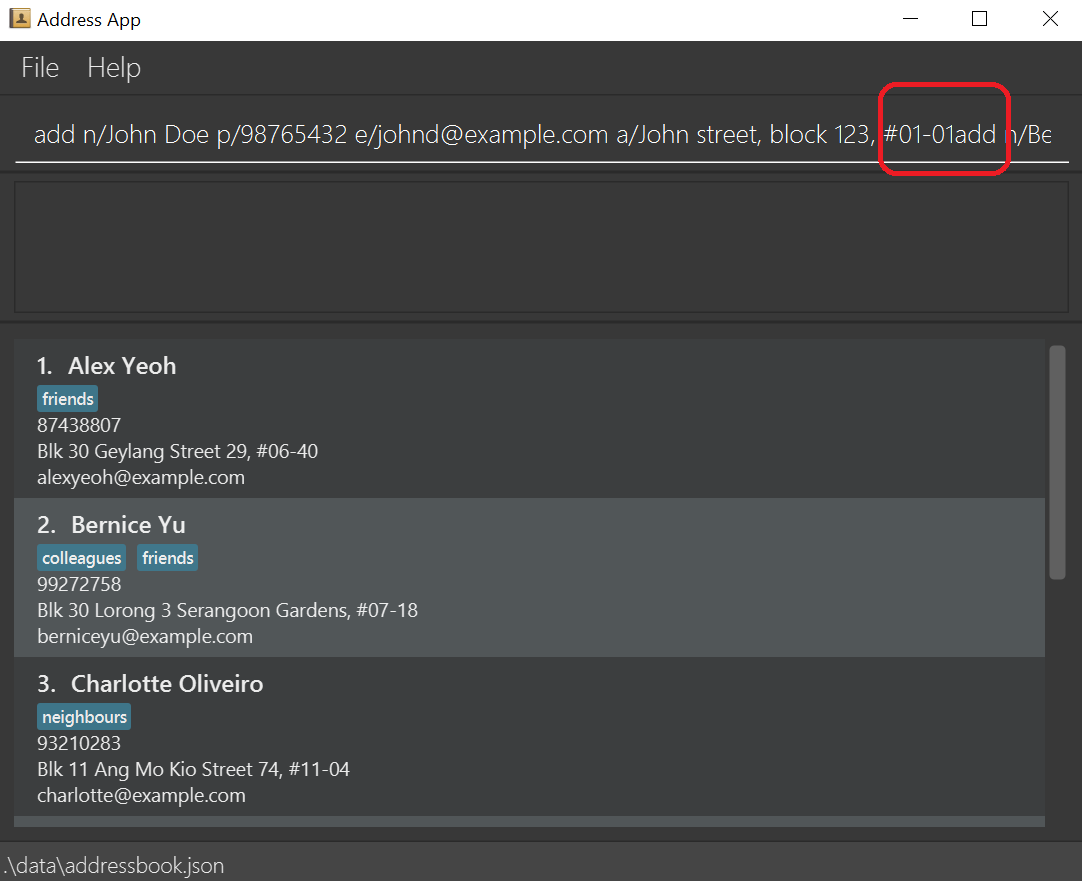Viewport: 1082px width, 881px height.
Task: Maximize the Address App window
Action: click(979, 19)
